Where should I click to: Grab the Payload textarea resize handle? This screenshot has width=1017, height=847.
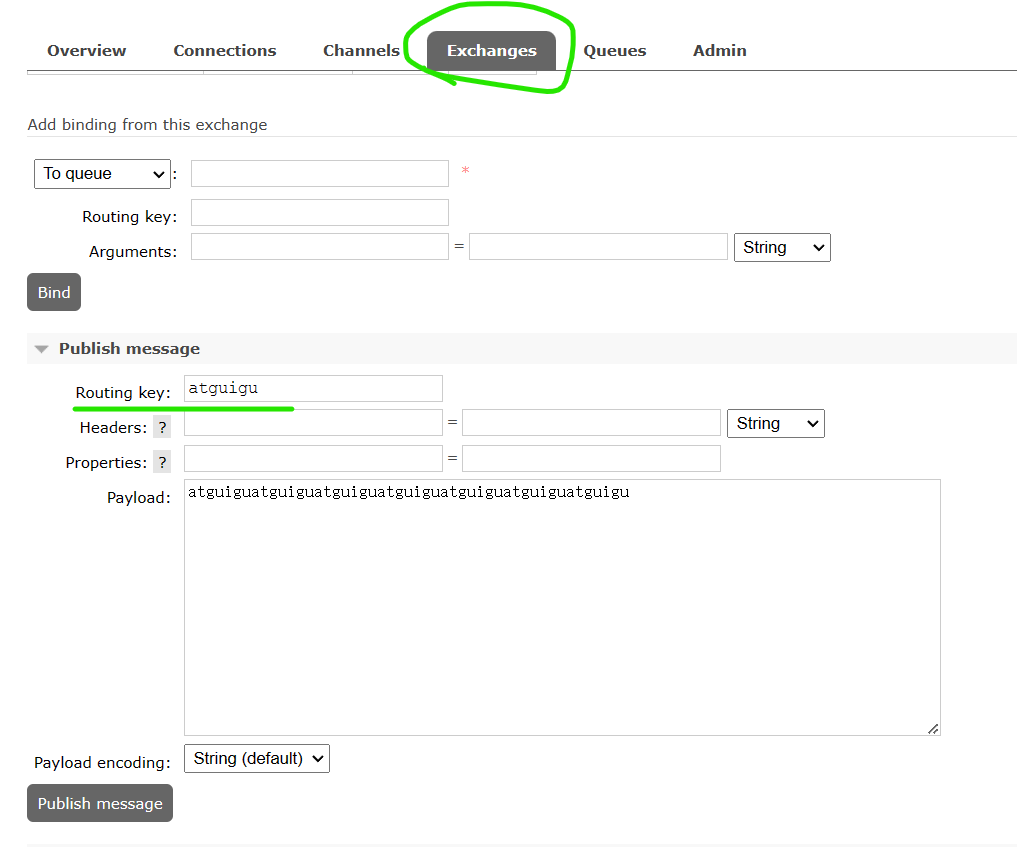pos(933,729)
